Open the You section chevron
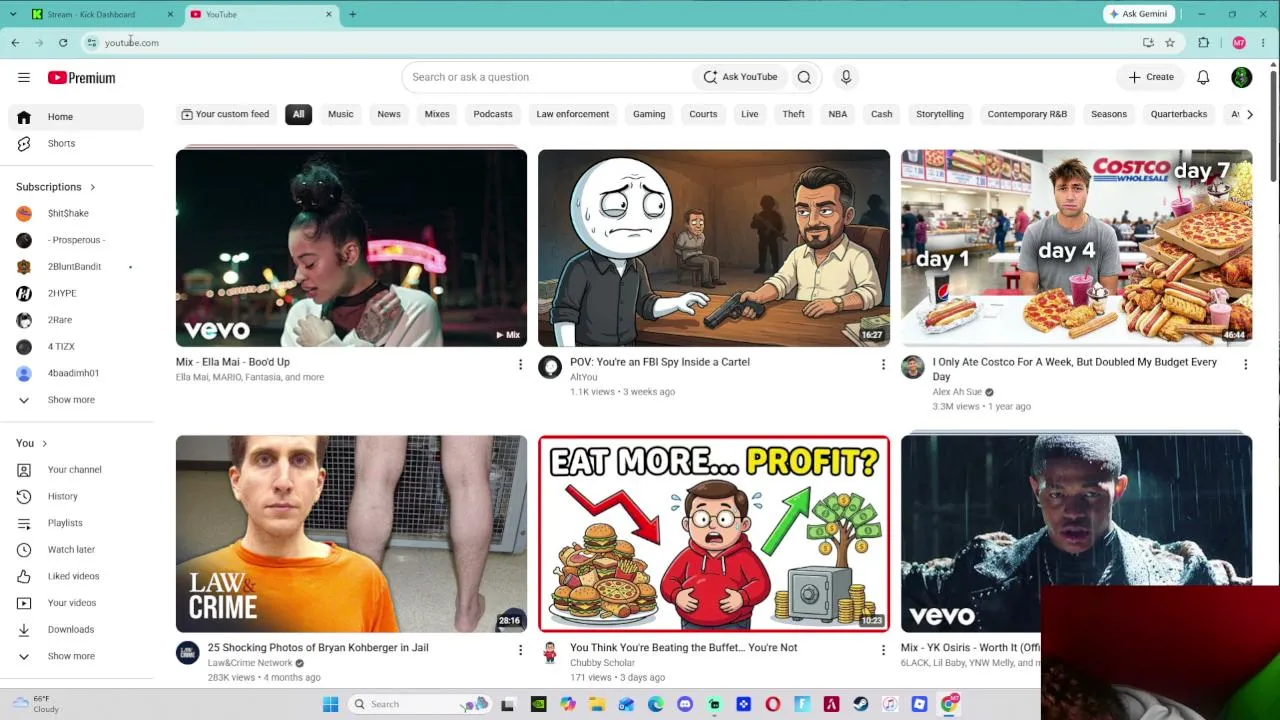Viewport: 1280px width, 720px height. point(44,444)
